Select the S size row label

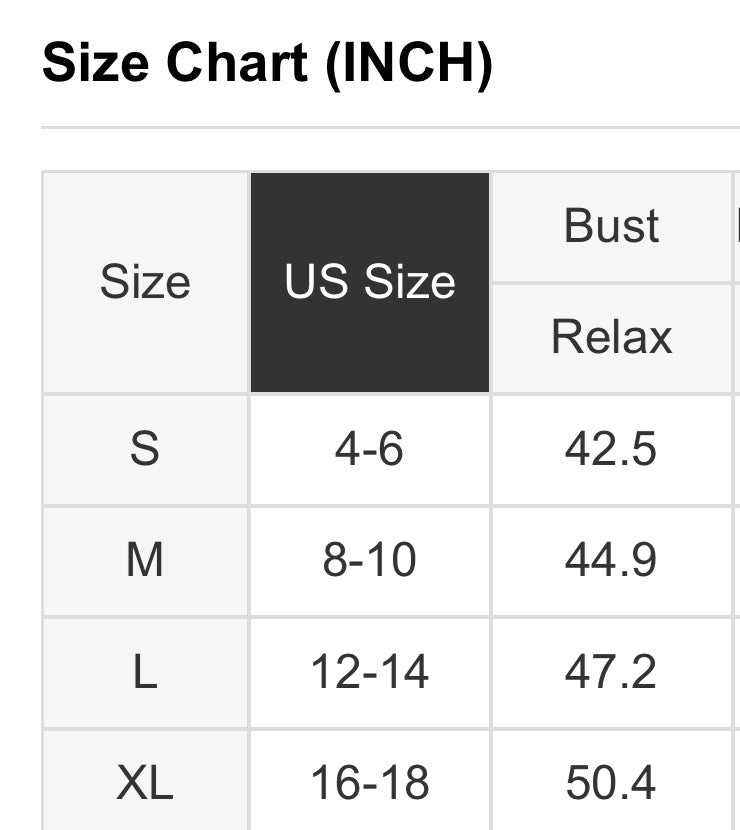click(145, 450)
